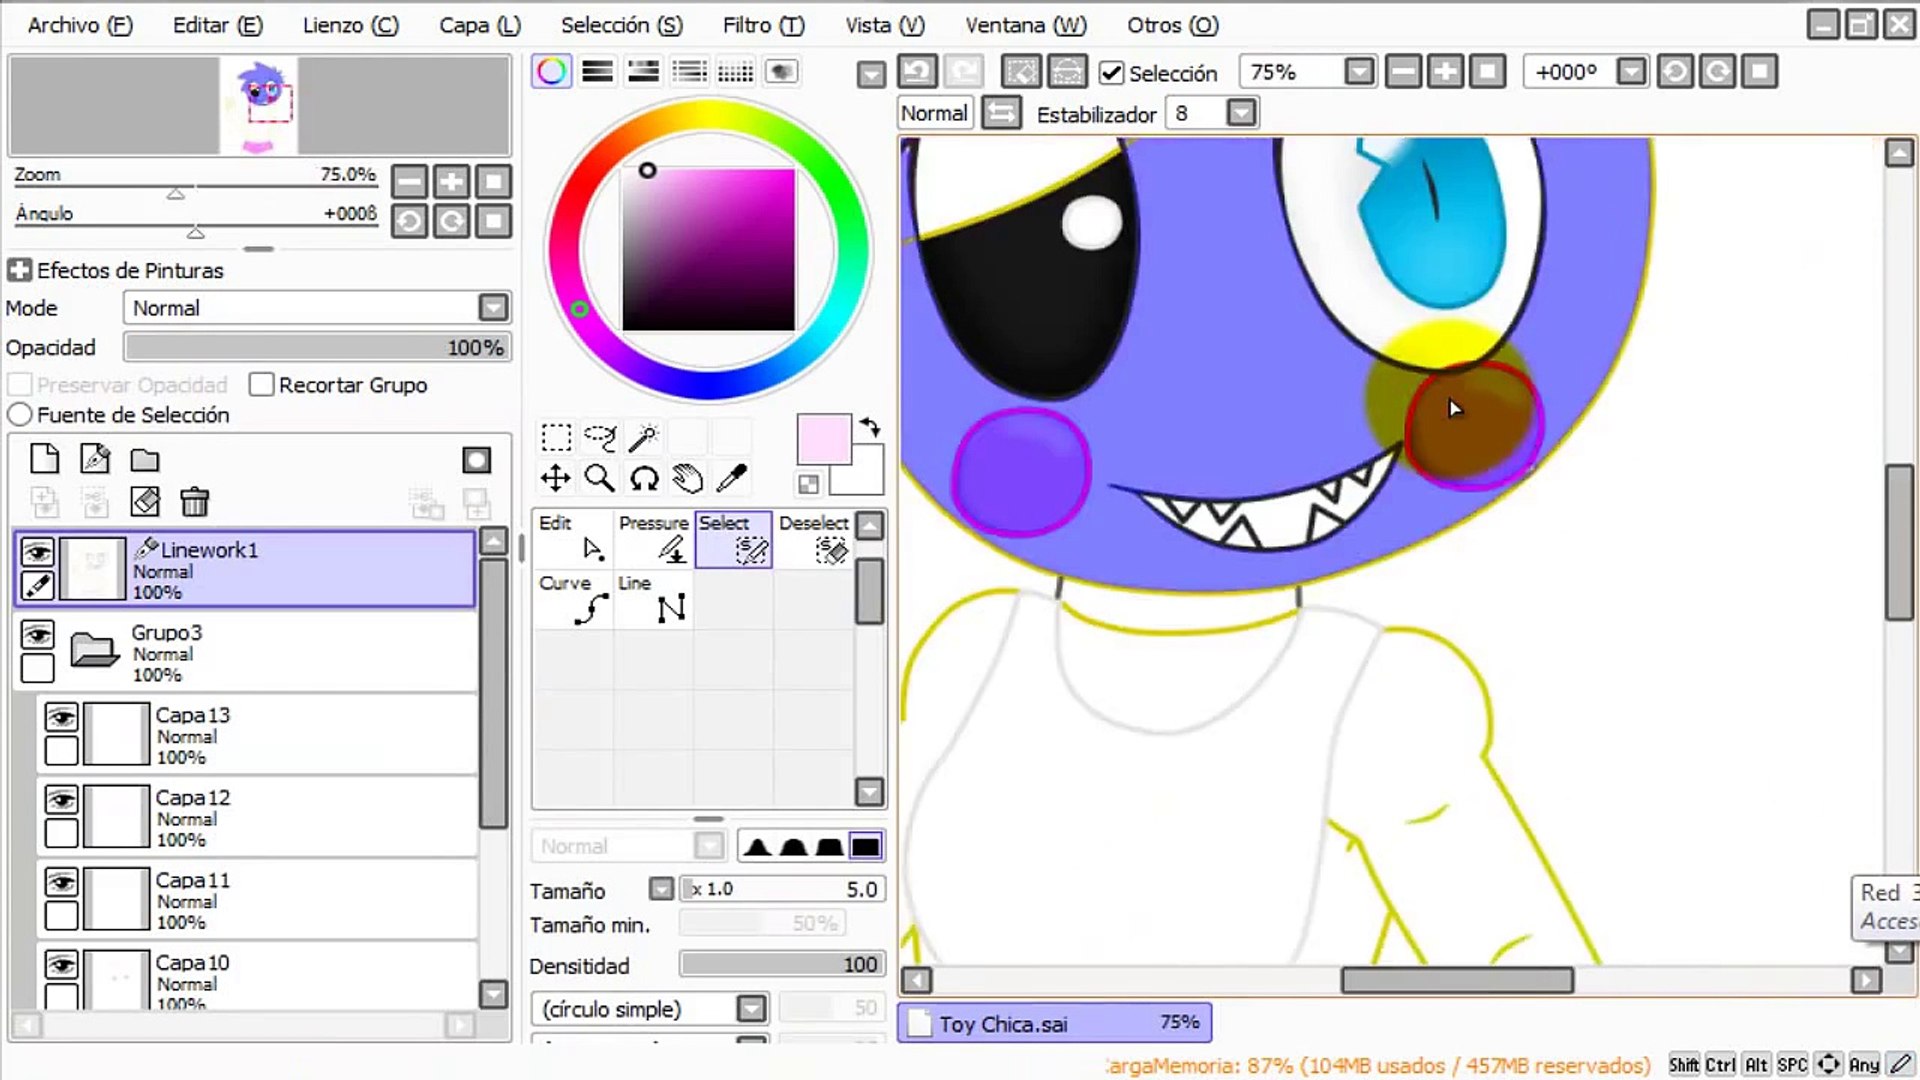The height and width of the screenshot is (1080, 1920).
Task: Choose the Pressure linework tool
Action: 654,539
